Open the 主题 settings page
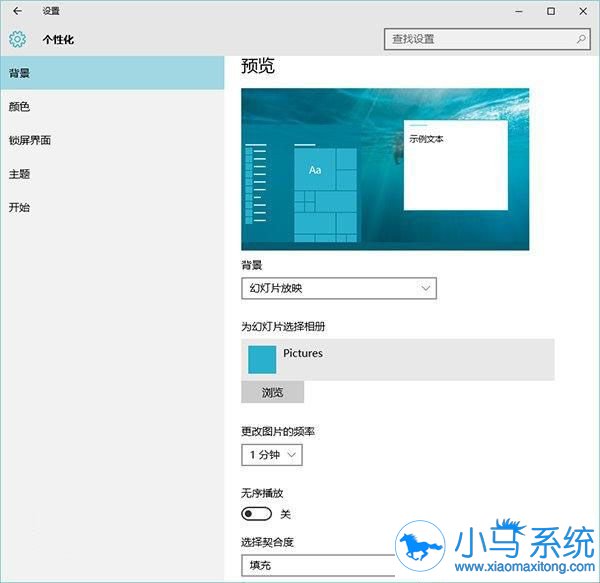Image resolution: width=600 pixels, height=583 pixels. point(112,174)
